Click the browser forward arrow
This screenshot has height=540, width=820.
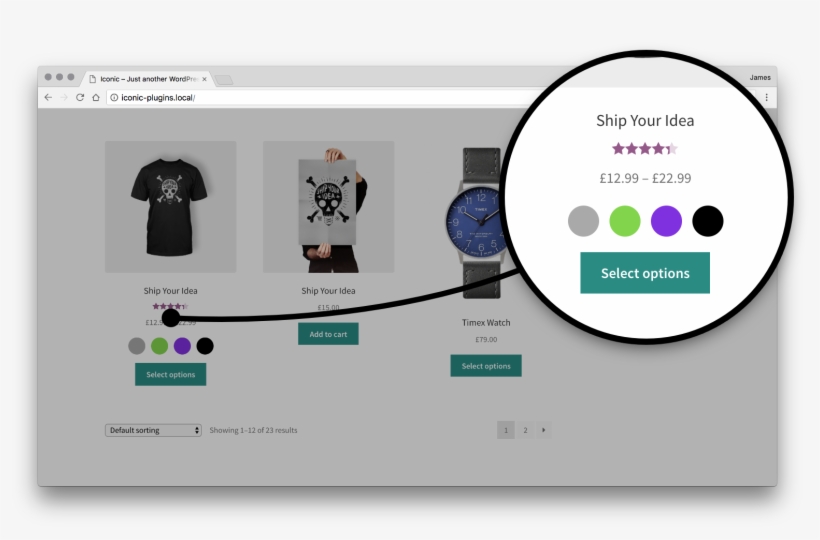tap(64, 97)
